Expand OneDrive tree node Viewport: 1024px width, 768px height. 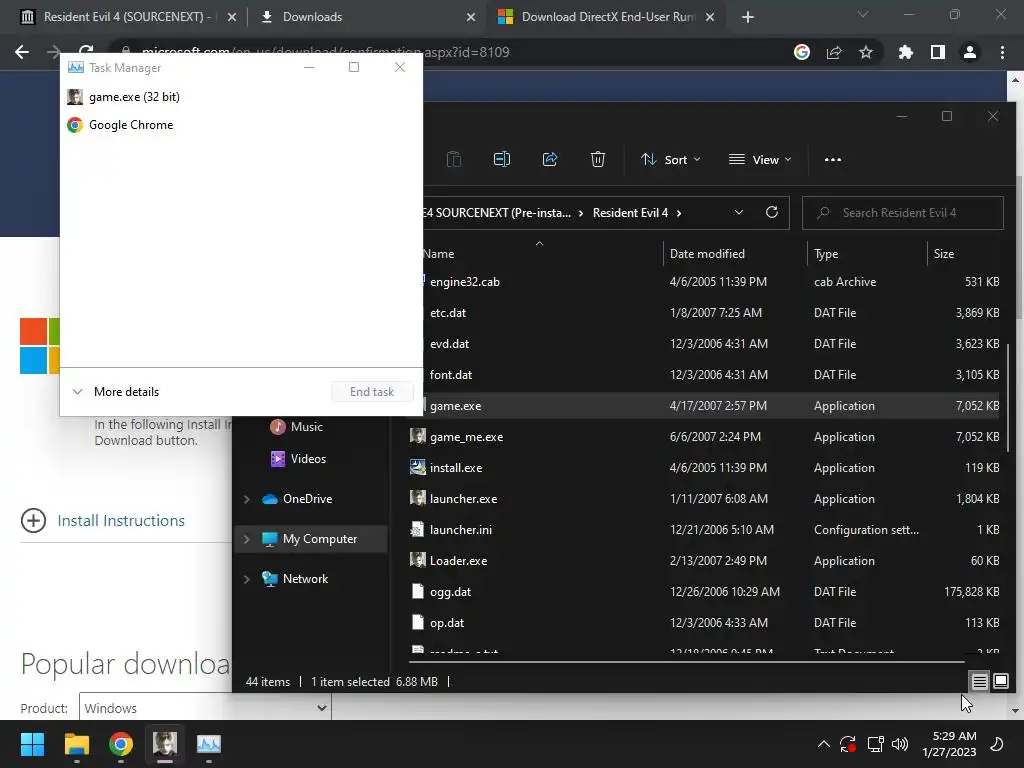pos(247,499)
